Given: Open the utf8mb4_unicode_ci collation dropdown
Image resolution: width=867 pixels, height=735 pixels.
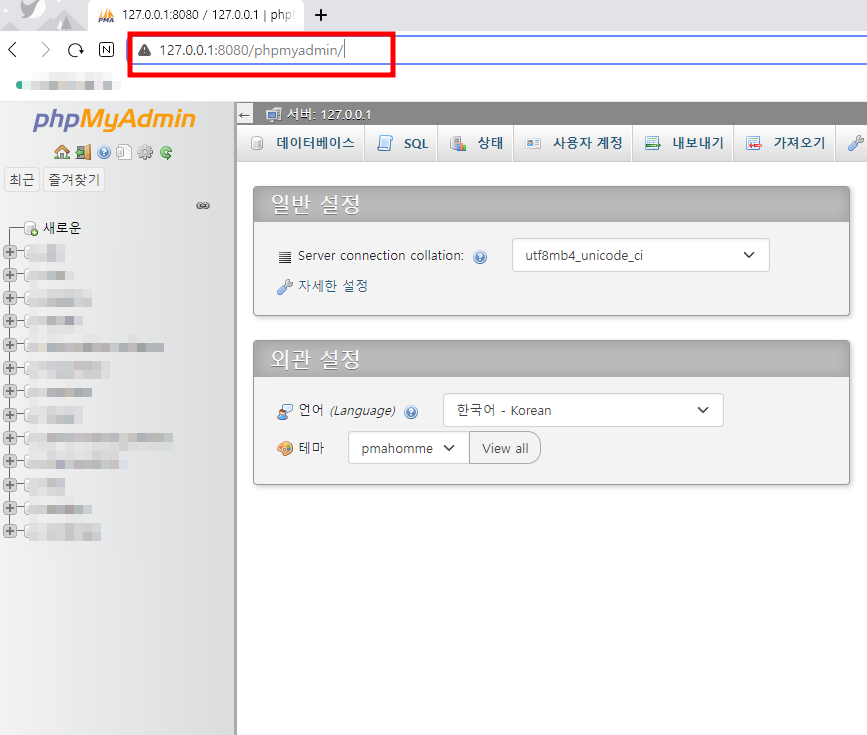Looking at the screenshot, I should point(640,255).
